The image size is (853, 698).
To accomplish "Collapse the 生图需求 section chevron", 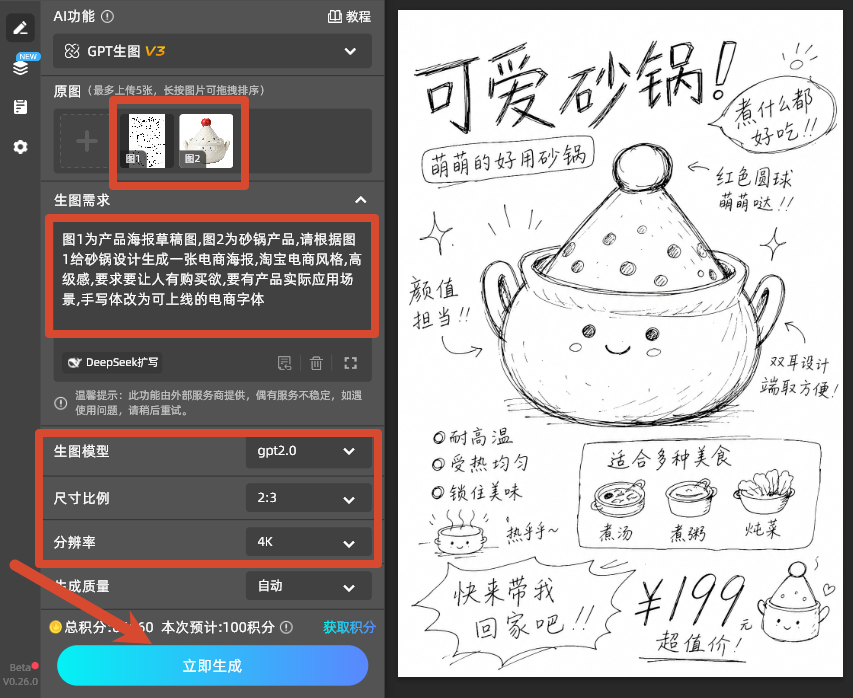I will [x=360, y=200].
